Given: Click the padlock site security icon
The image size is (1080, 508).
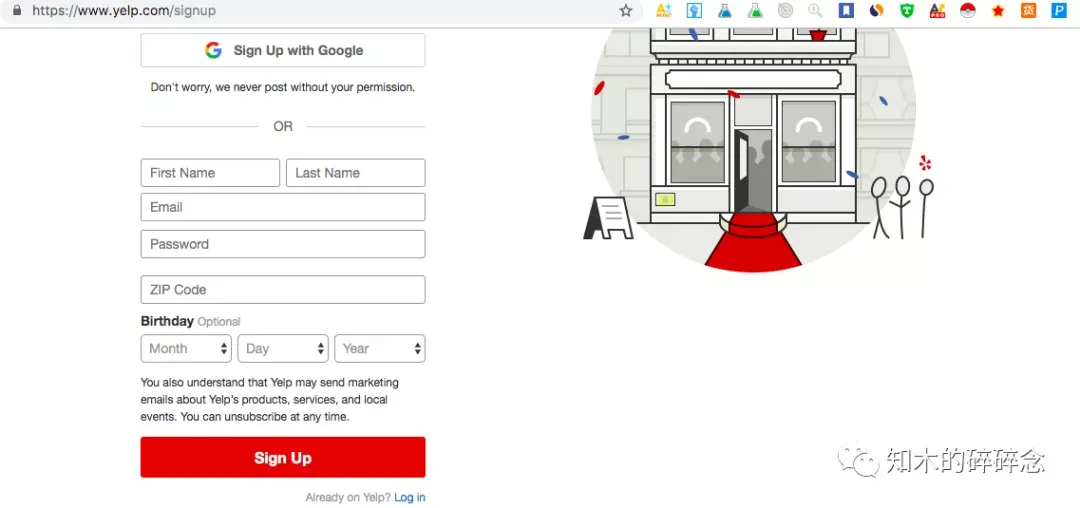Looking at the screenshot, I should (17, 10).
